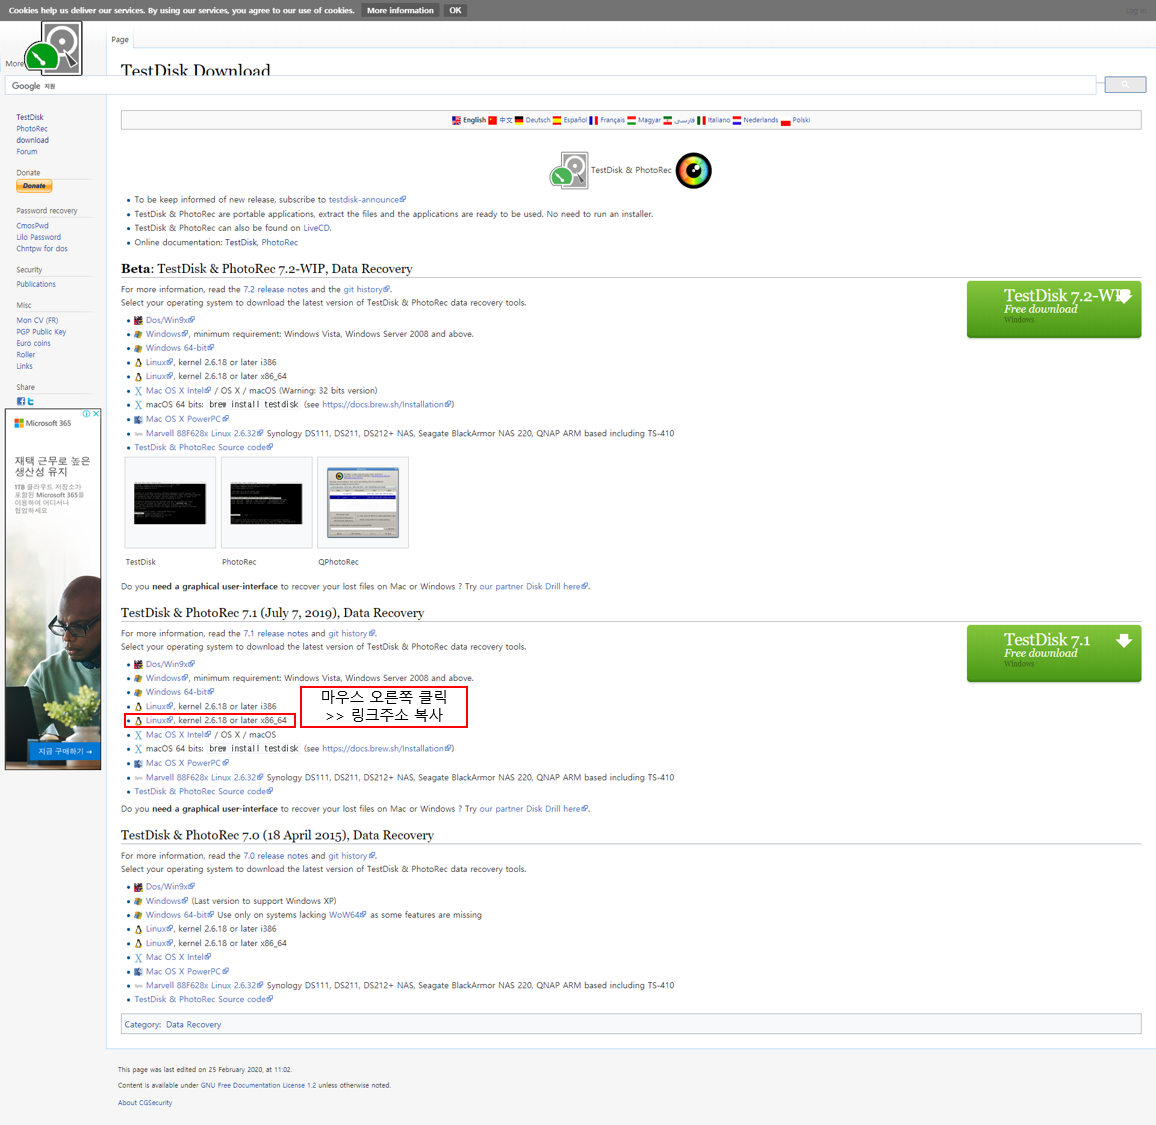
Task: Click TestDisk & PhotoRec Source code under 7.1
Action: click(203, 792)
